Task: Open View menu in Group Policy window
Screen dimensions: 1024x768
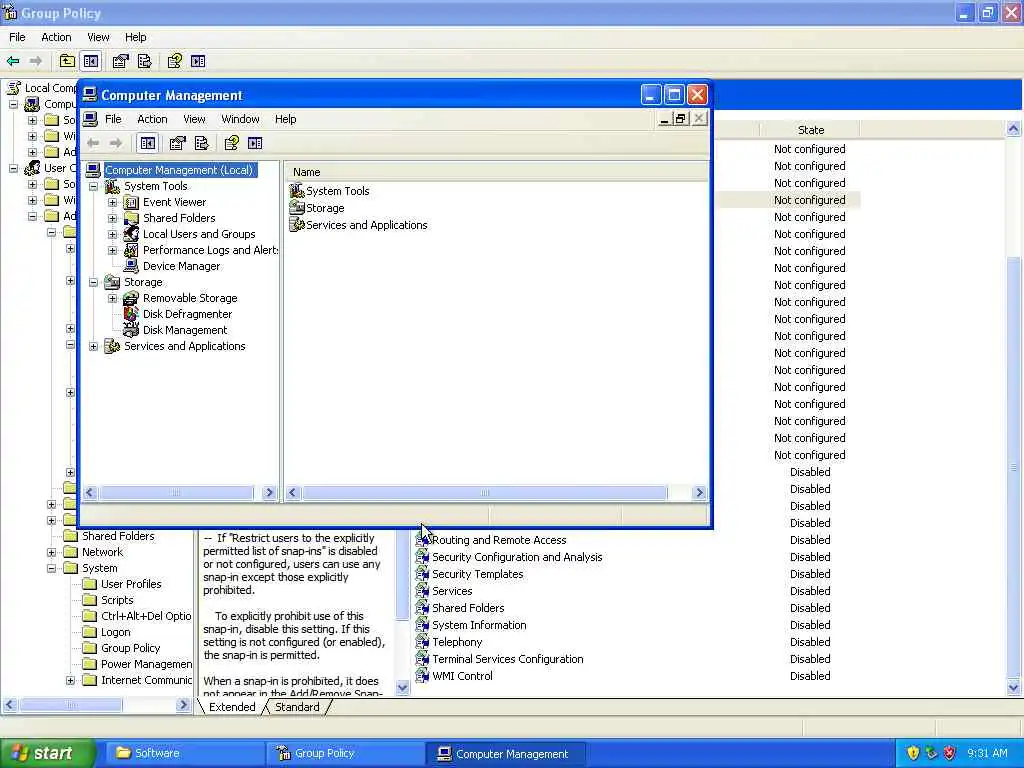Action: click(x=98, y=37)
